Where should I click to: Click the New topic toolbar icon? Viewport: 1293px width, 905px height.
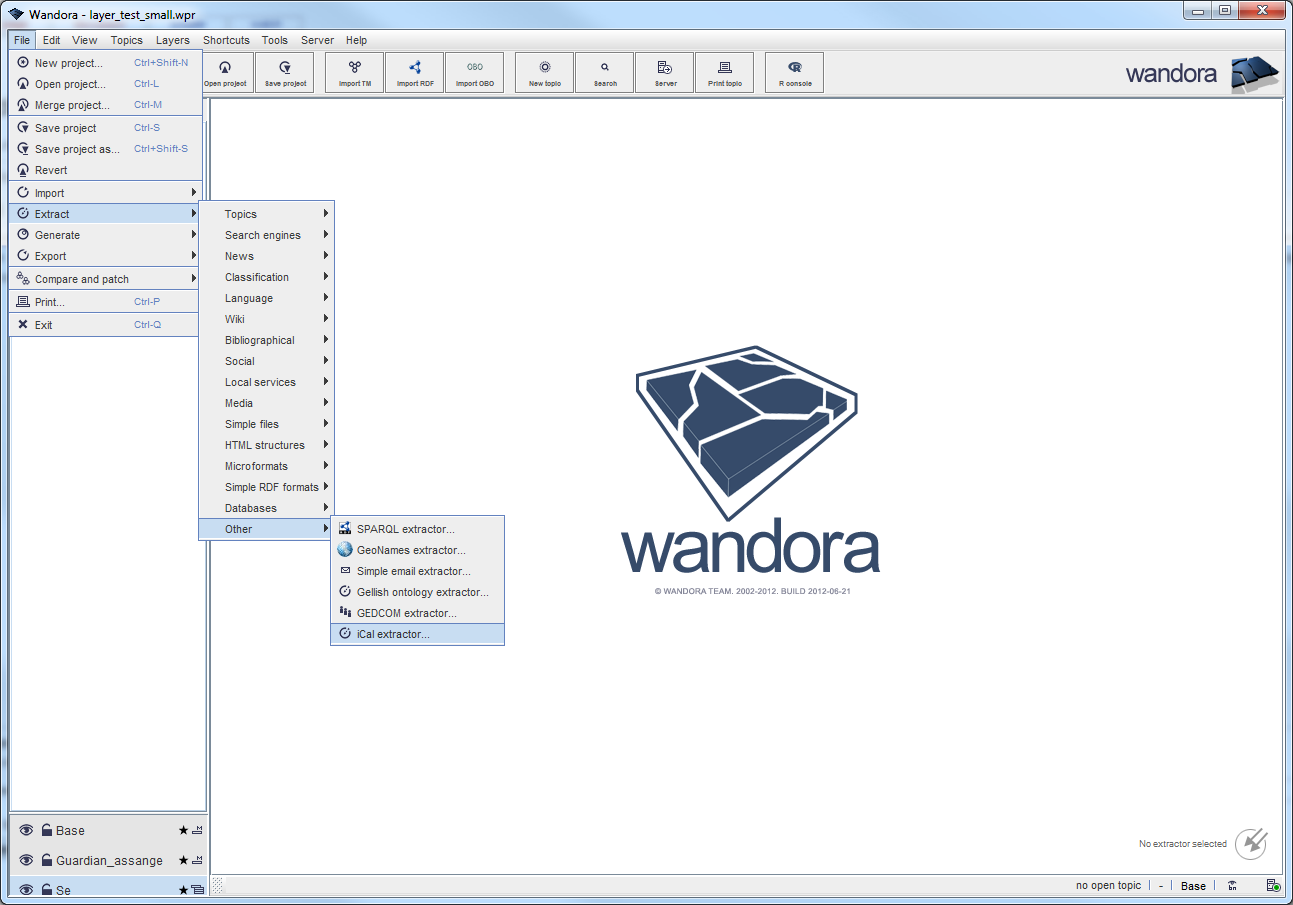coord(544,72)
